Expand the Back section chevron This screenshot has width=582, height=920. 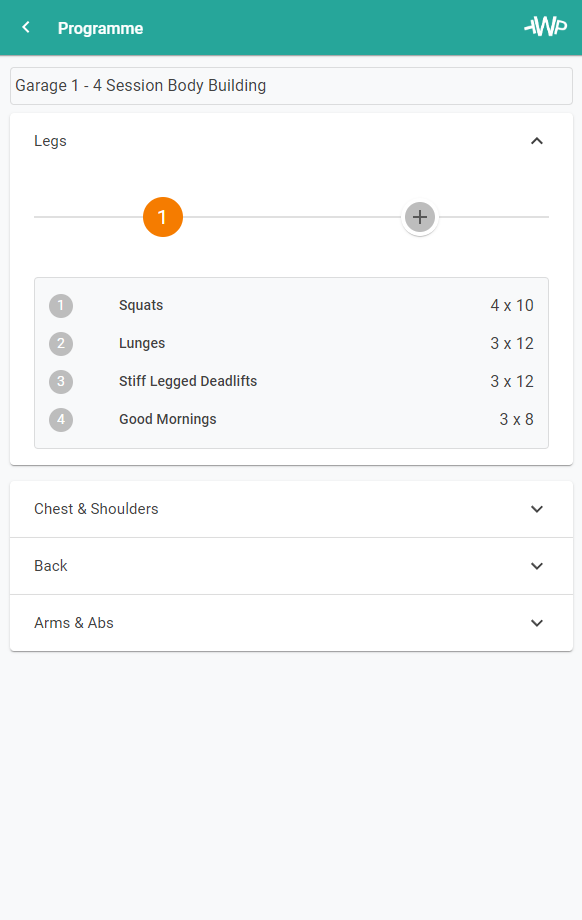(x=537, y=566)
